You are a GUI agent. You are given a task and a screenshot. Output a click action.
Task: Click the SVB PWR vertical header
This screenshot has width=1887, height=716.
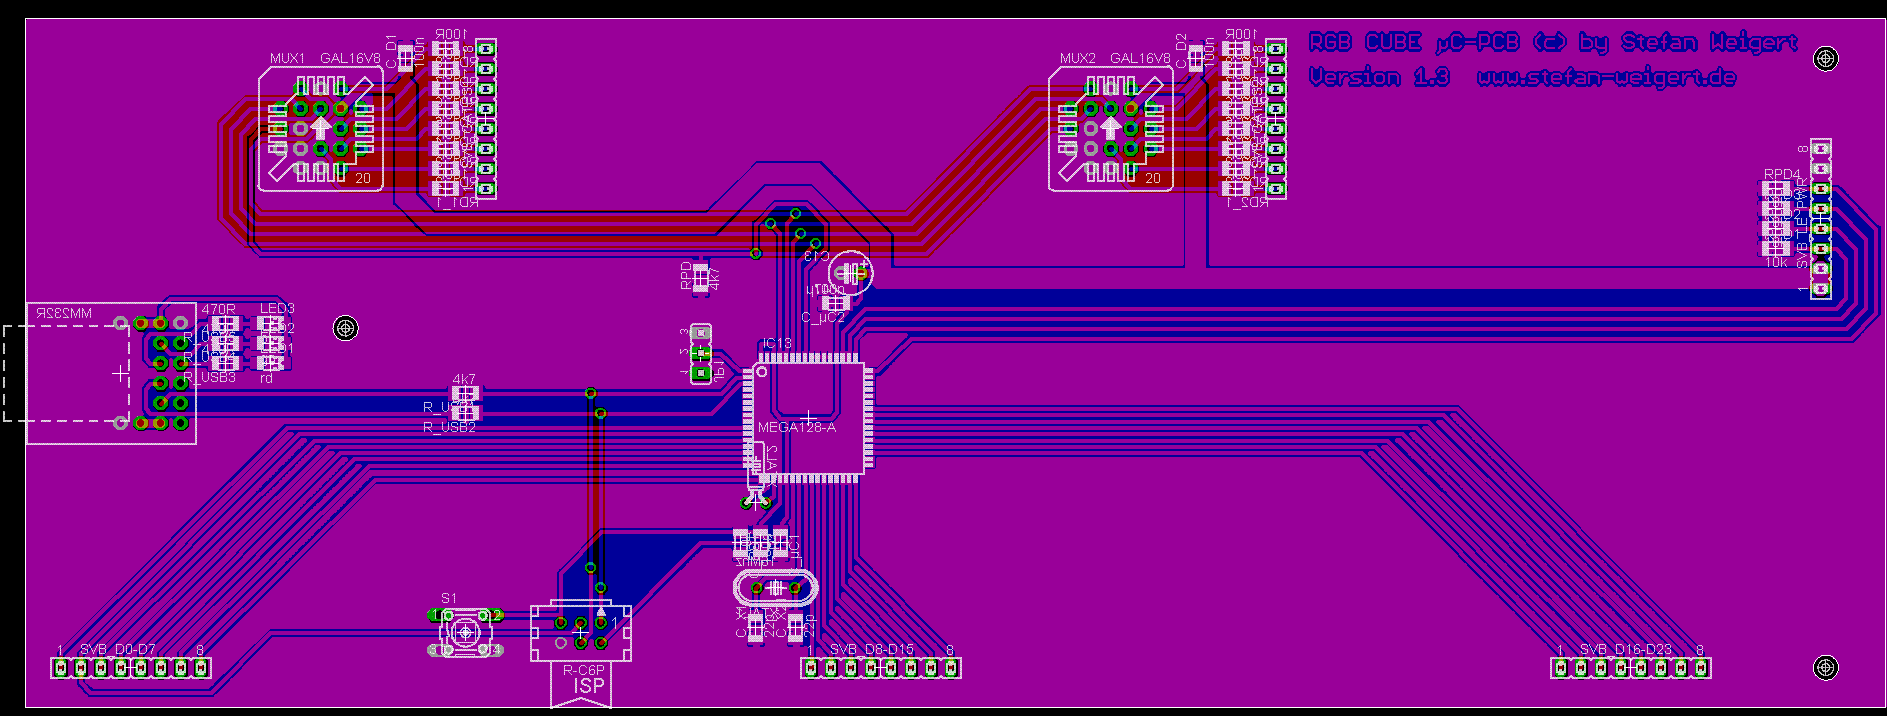point(1821,218)
